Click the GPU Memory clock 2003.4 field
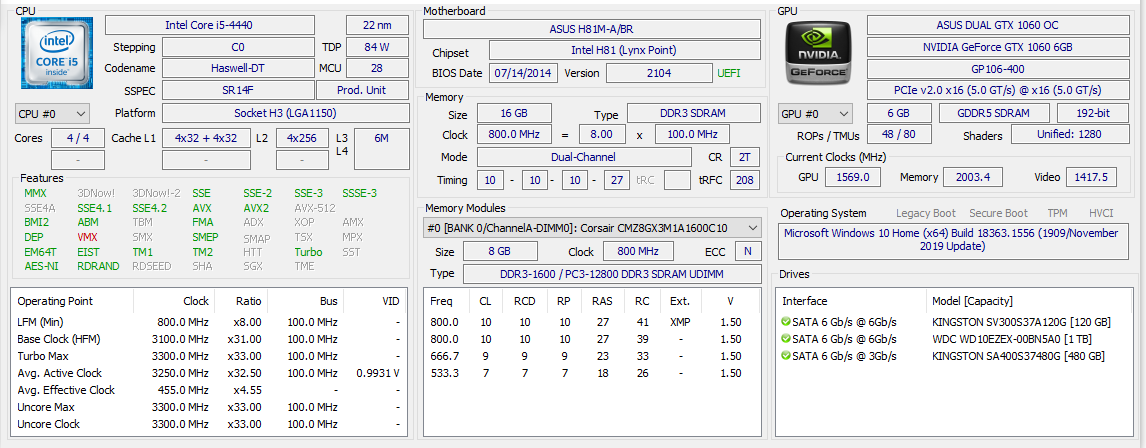Viewport: 1146px width, 448px height. tap(973, 177)
